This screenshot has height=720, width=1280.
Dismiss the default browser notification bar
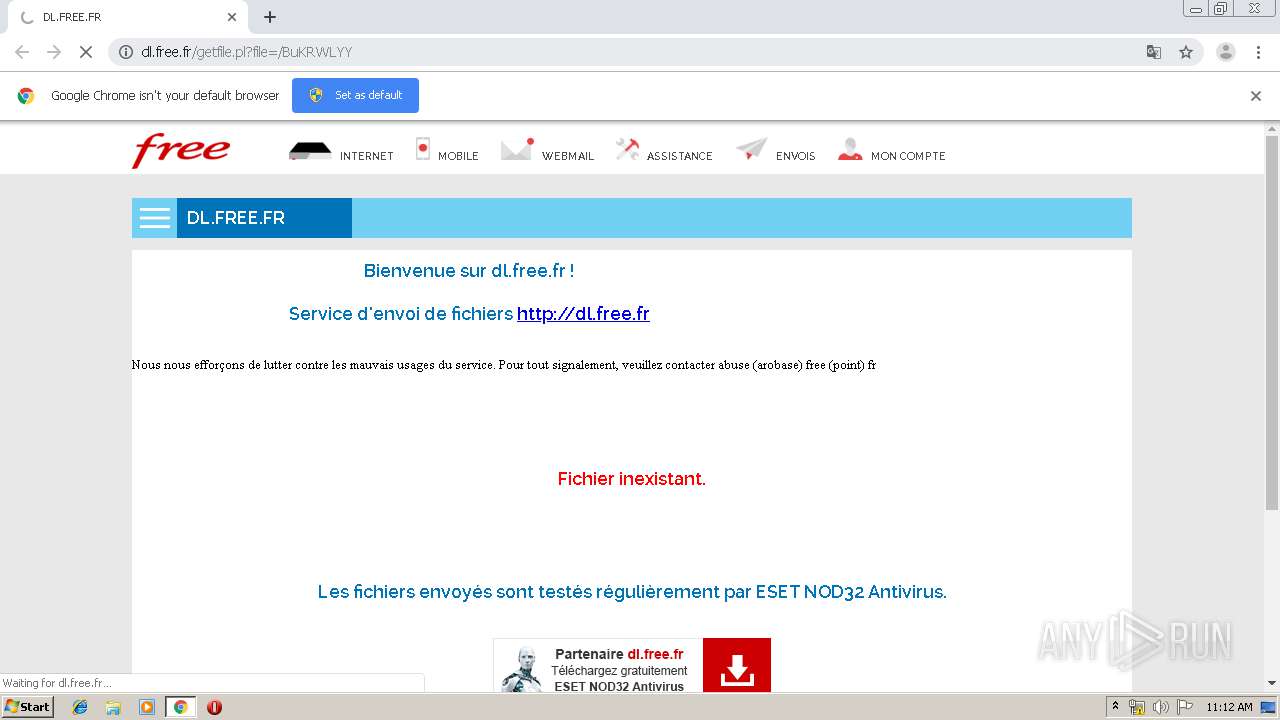(1256, 96)
